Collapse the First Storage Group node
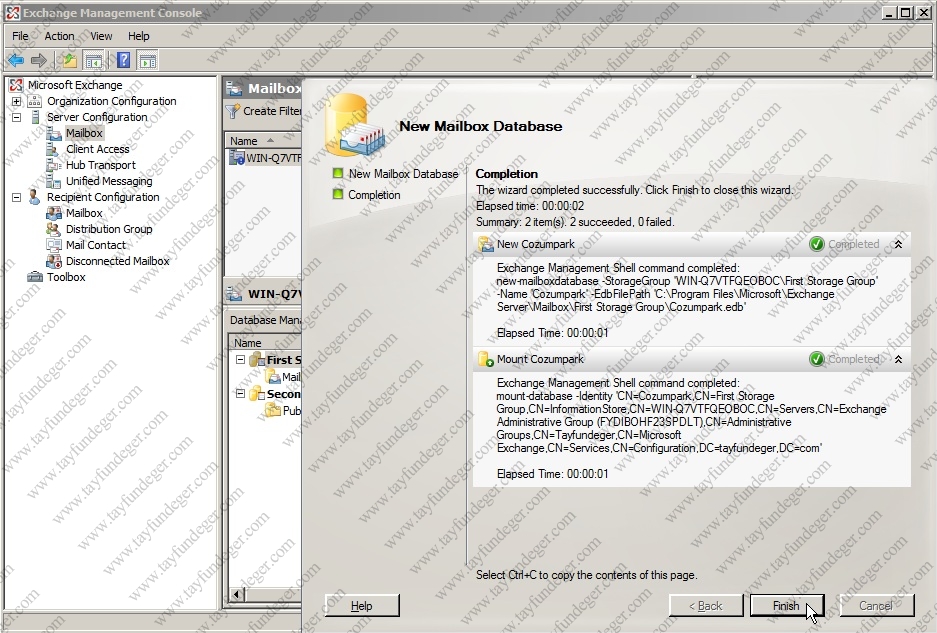 coord(240,359)
